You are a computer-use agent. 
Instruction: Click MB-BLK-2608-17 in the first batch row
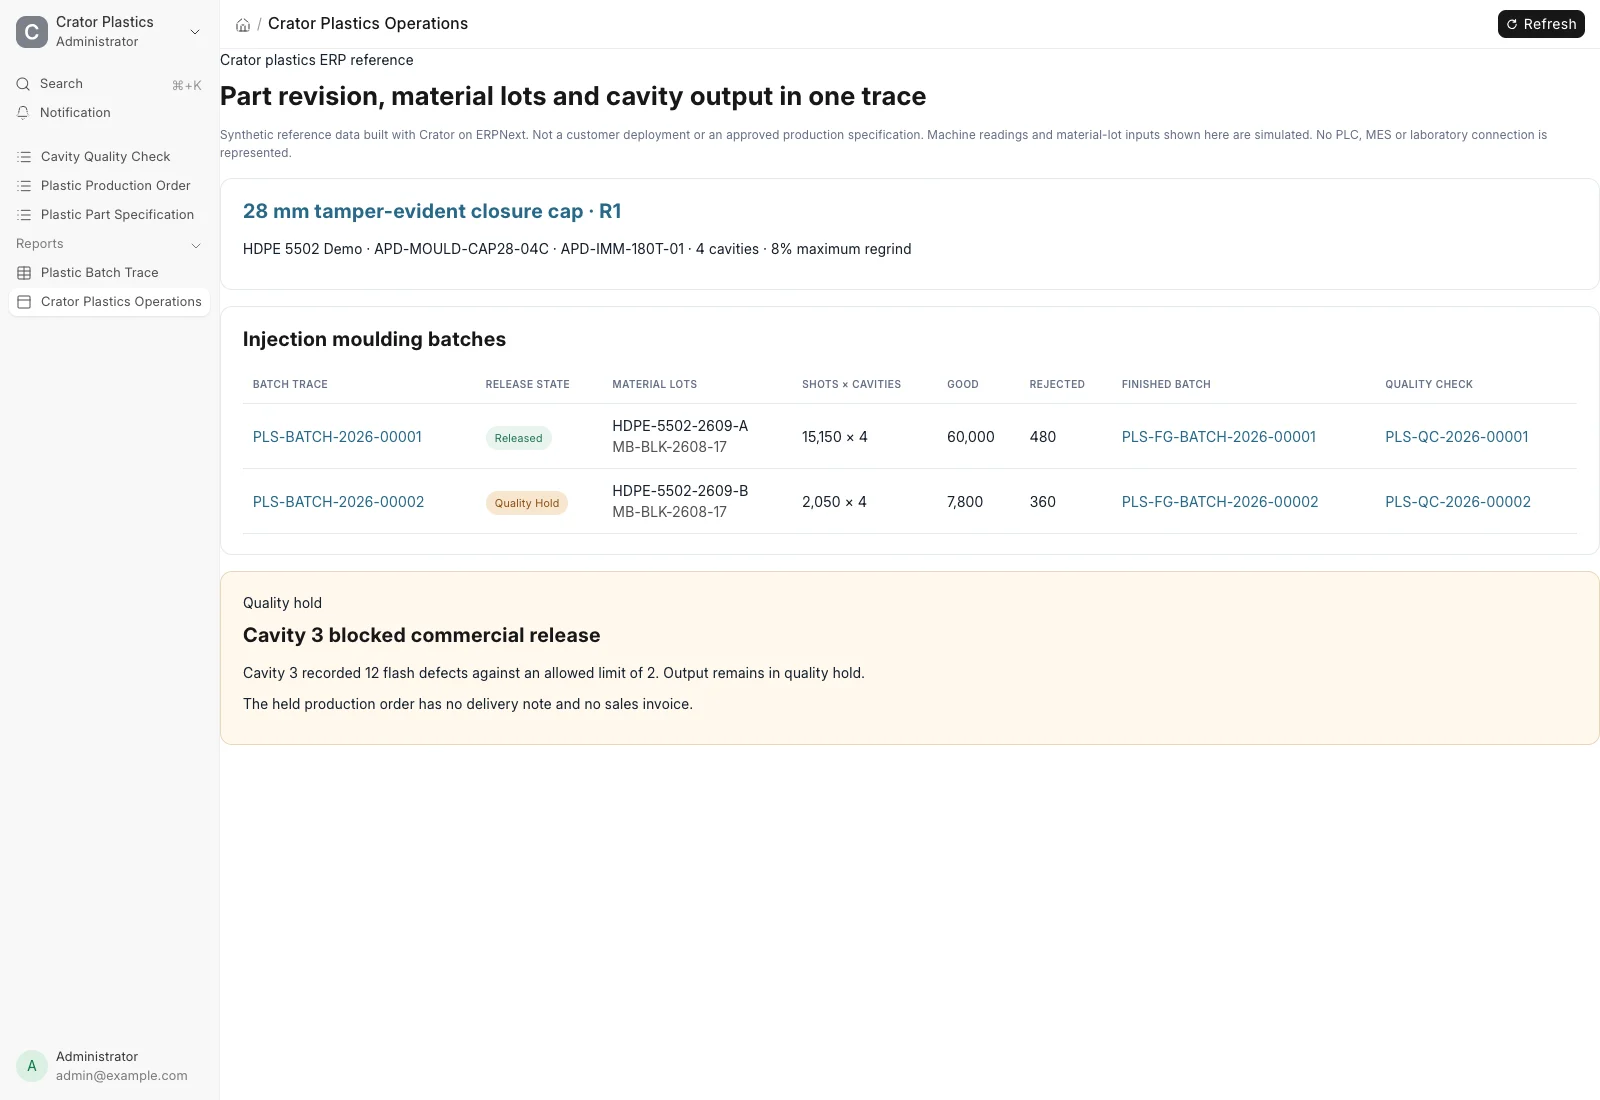click(669, 447)
